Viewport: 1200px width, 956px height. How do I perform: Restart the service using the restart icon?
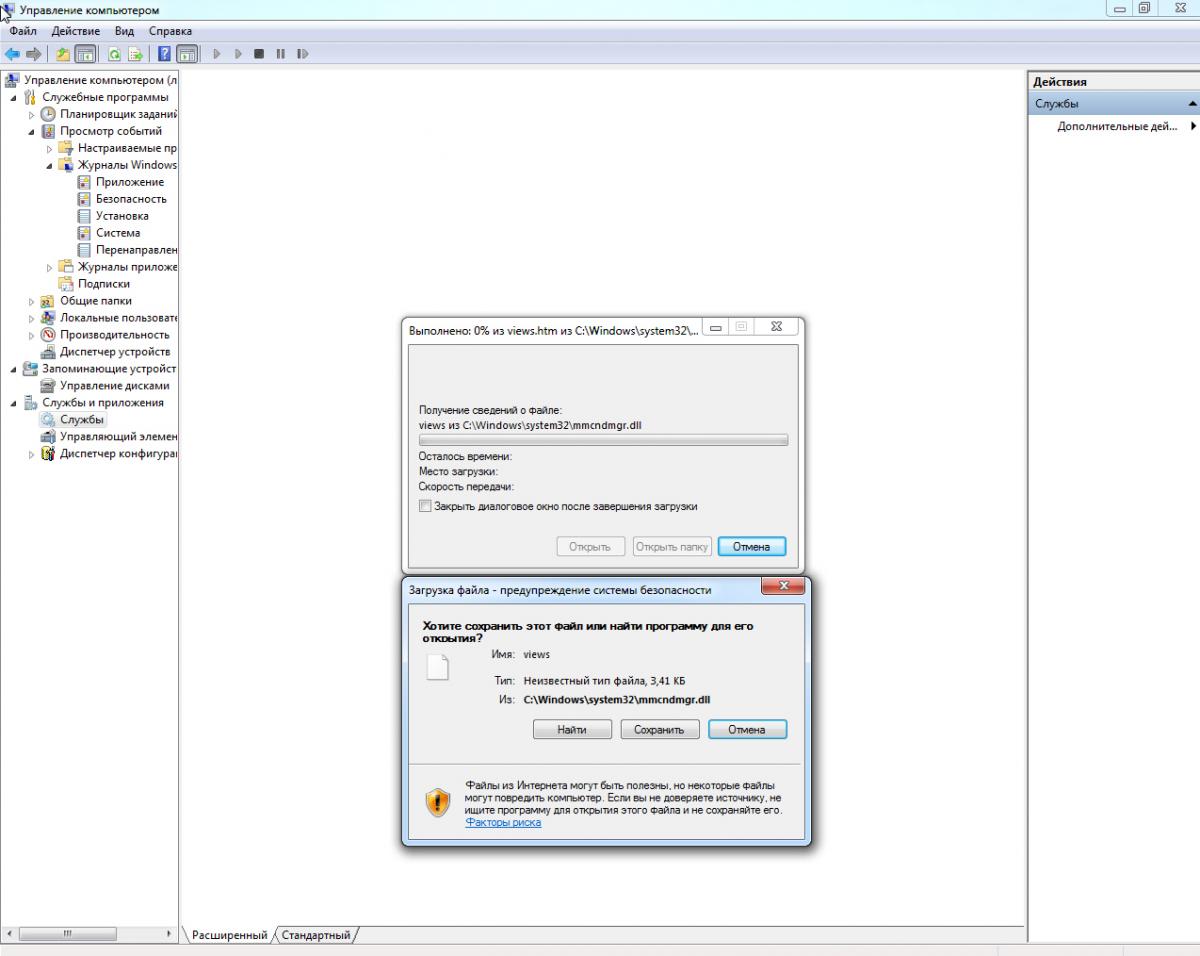tap(303, 54)
